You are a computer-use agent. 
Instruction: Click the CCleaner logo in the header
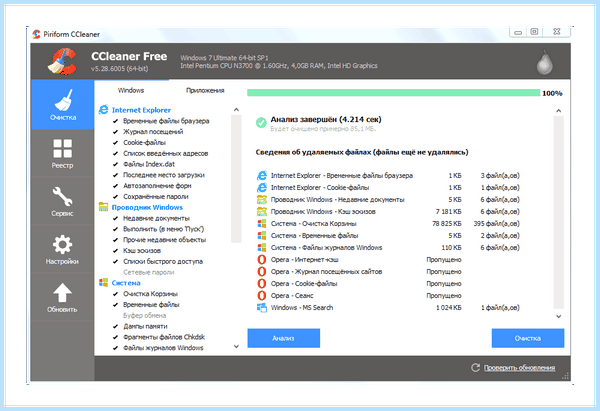pos(62,61)
